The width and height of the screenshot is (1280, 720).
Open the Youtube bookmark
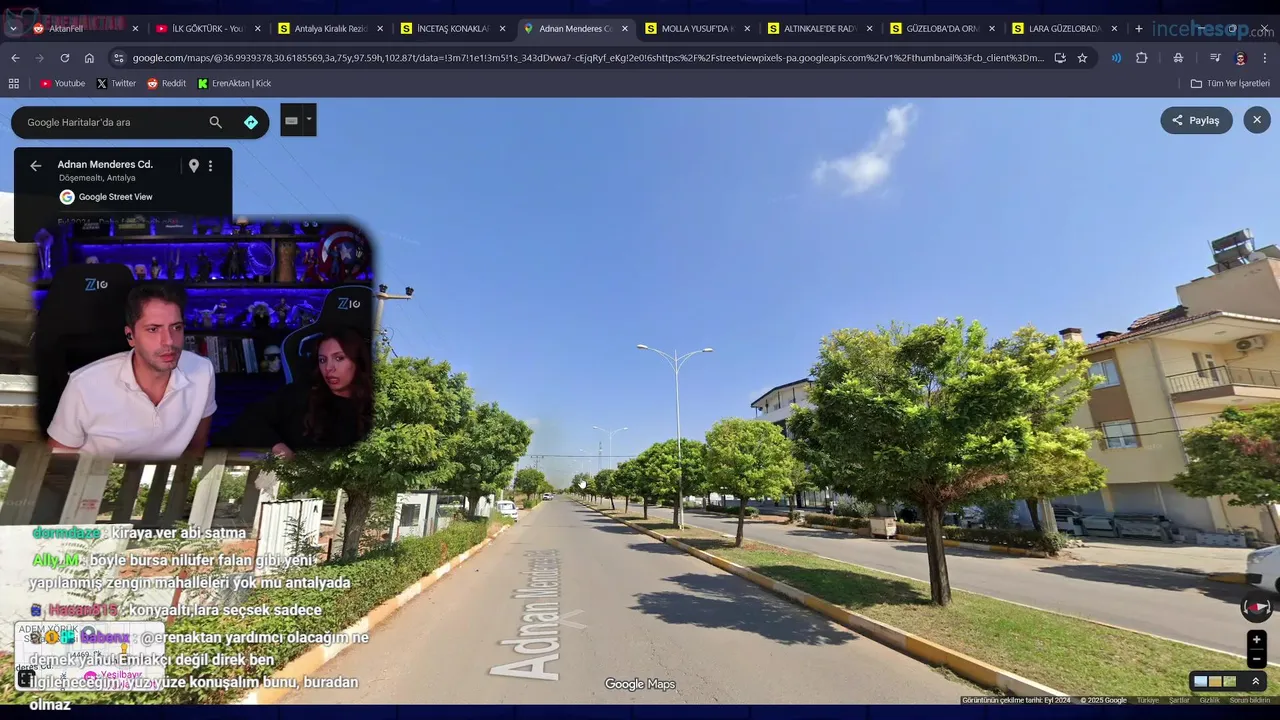(62, 84)
